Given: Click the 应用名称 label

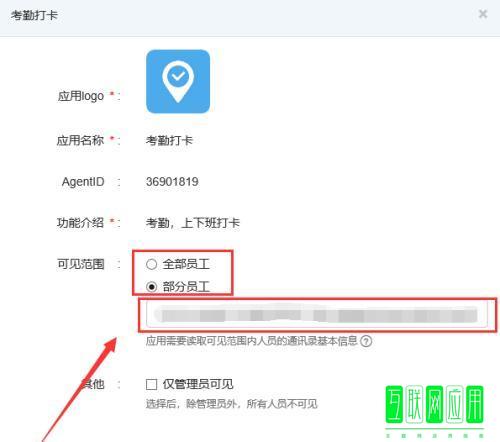Looking at the screenshot, I should tap(80, 140).
